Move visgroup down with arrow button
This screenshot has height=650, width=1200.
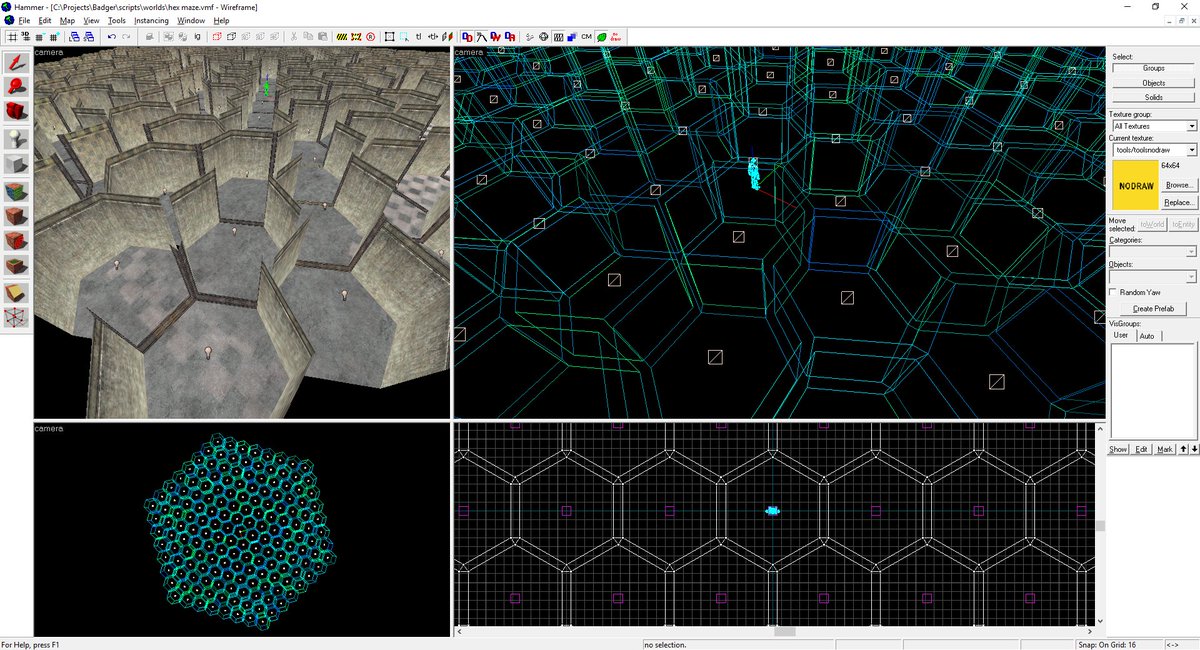click(1194, 449)
